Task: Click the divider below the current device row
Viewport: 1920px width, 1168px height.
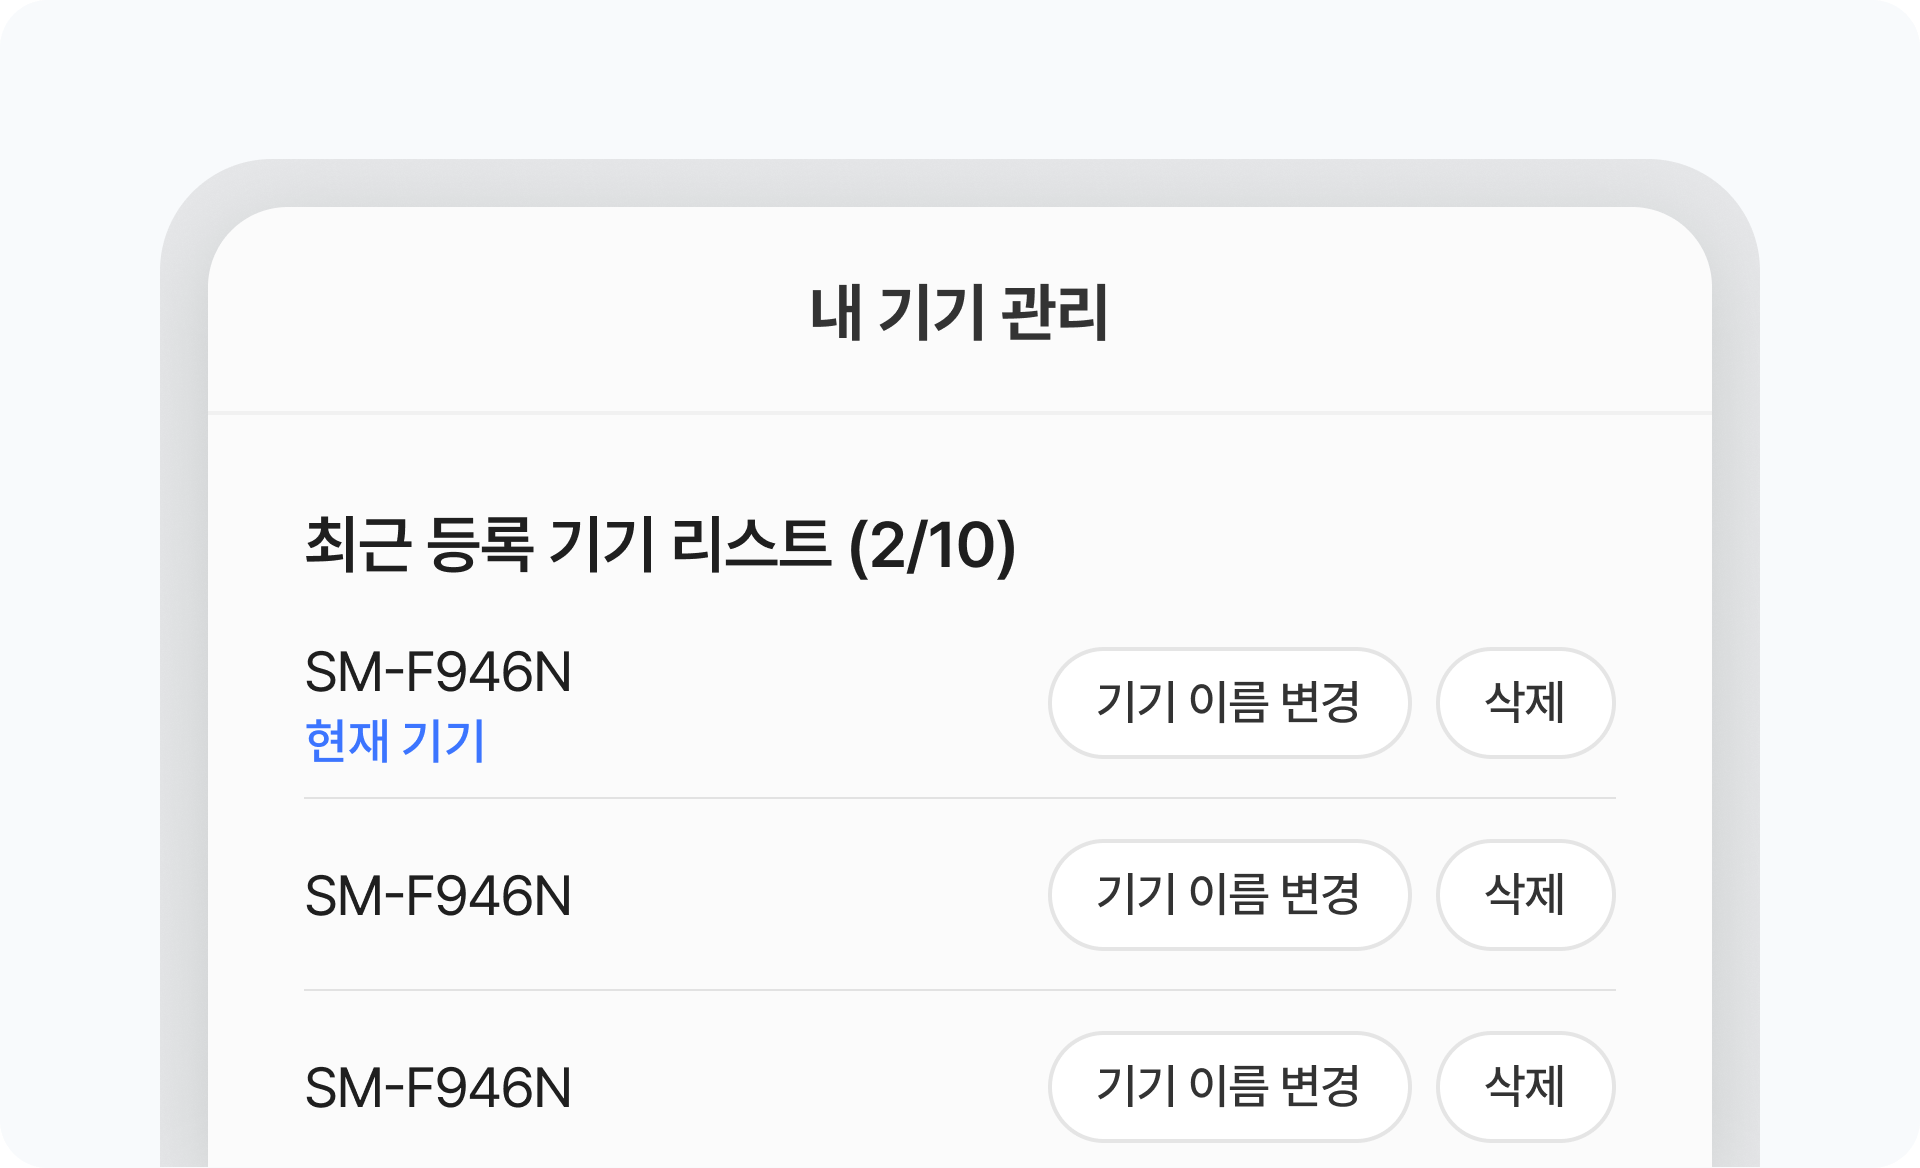Action: (960, 798)
